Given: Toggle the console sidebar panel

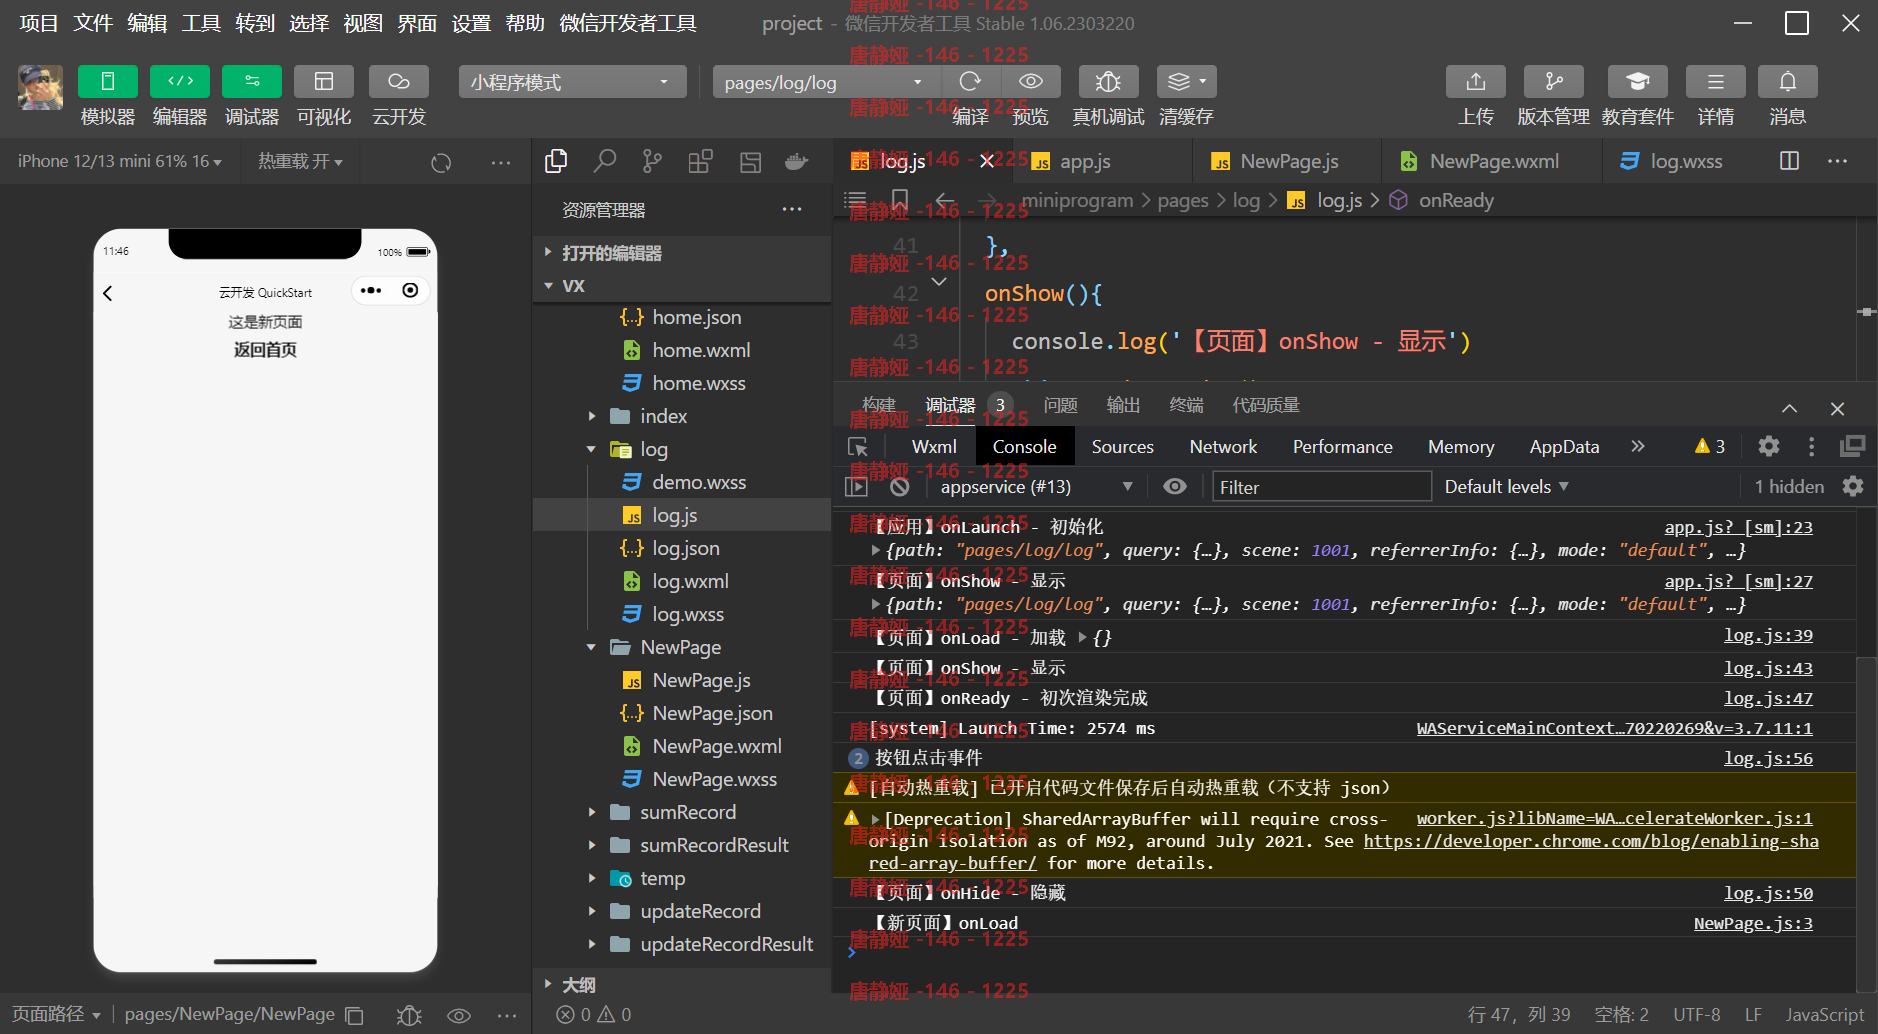Looking at the screenshot, I should click(857, 487).
